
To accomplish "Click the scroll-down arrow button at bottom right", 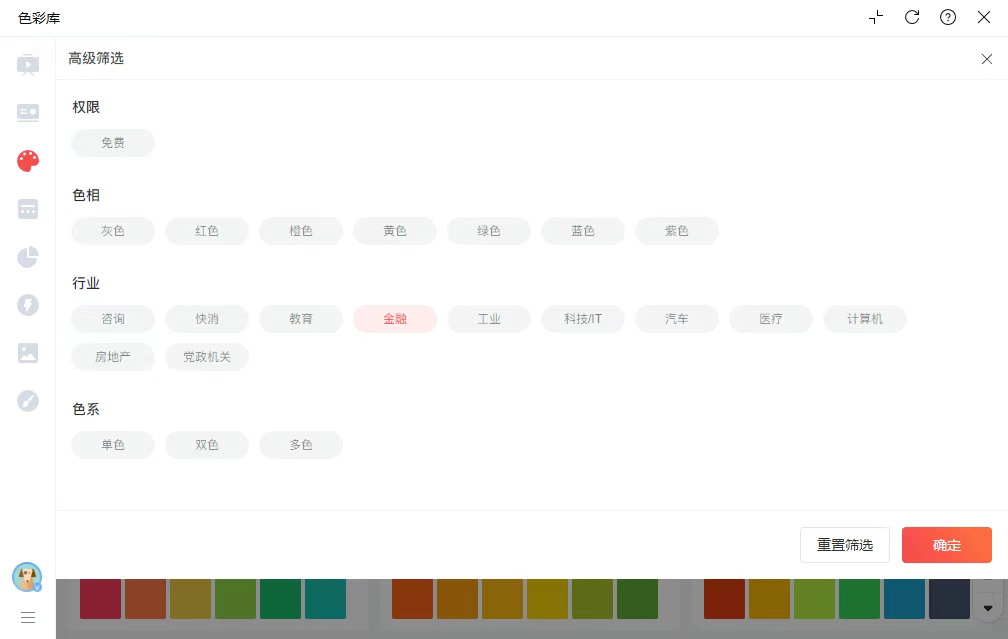I will pos(988,608).
